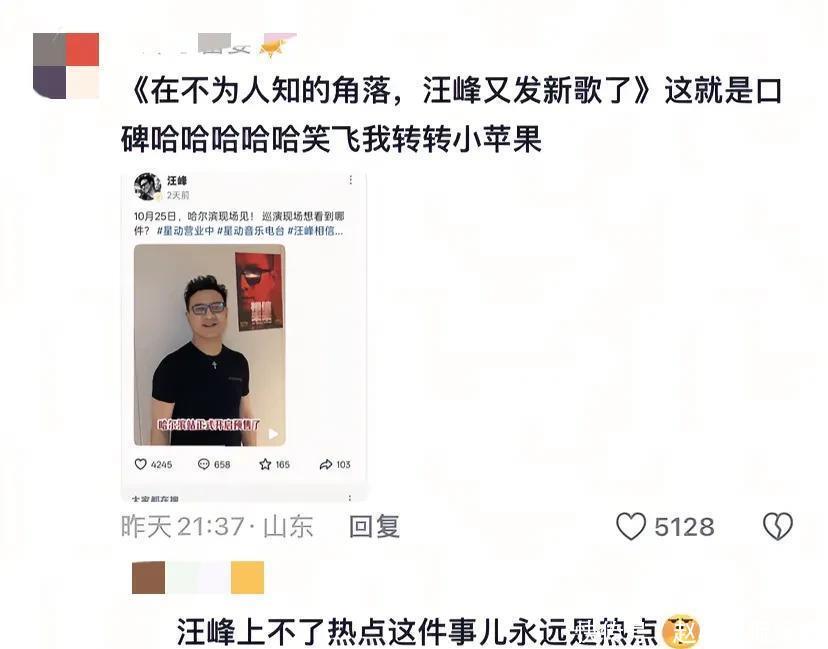Play the embedded video of the man
The width and height of the screenshot is (828, 649).
pos(273,434)
